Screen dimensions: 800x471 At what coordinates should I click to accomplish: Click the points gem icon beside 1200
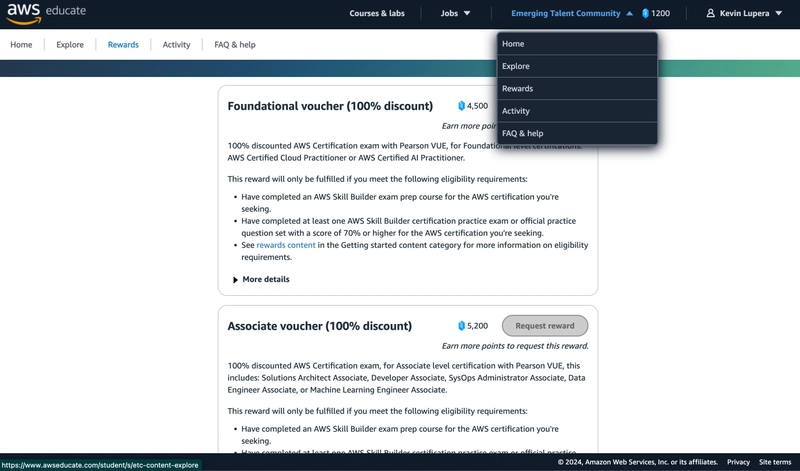tap(645, 13)
